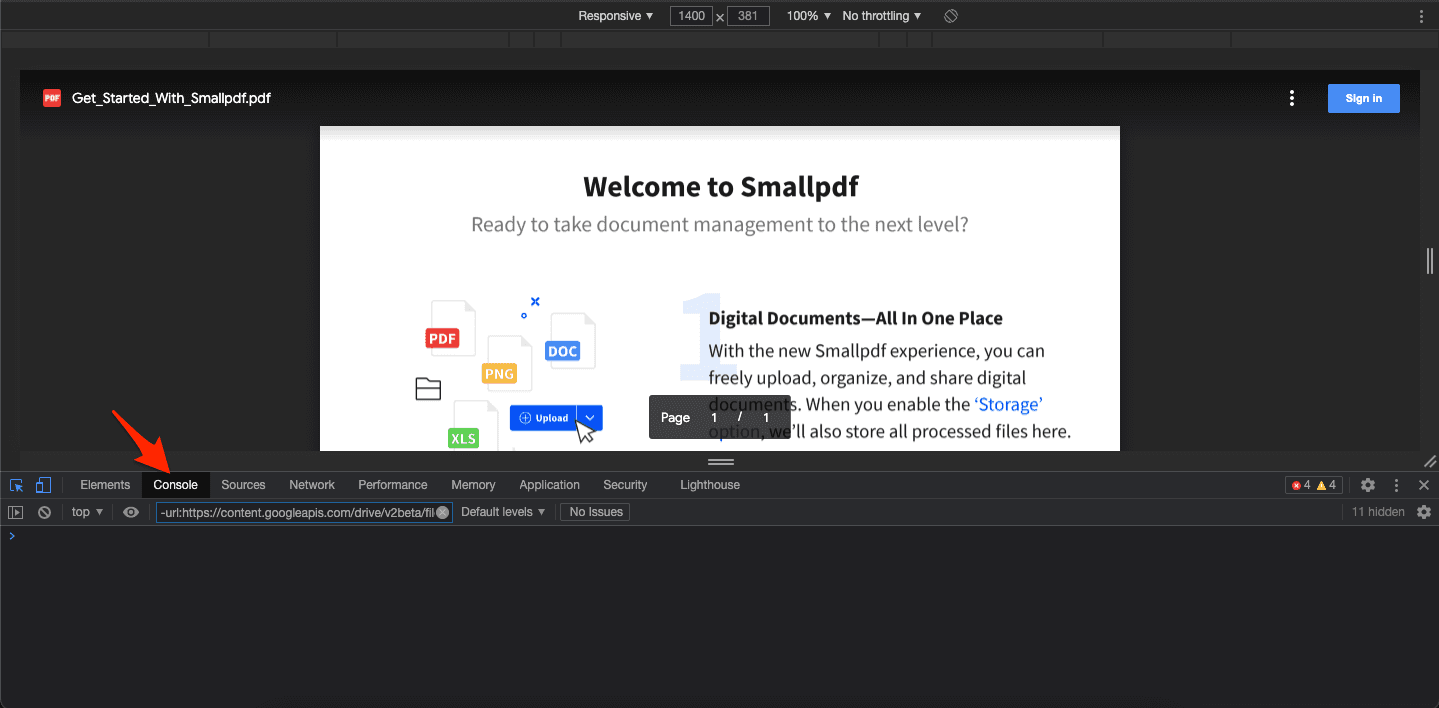Clear the console filter text
Image resolution: width=1439 pixels, height=708 pixels.
(x=442, y=512)
